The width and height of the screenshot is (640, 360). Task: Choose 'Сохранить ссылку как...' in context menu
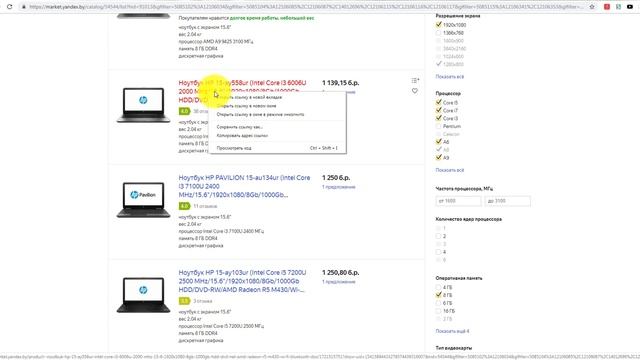[278, 127]
